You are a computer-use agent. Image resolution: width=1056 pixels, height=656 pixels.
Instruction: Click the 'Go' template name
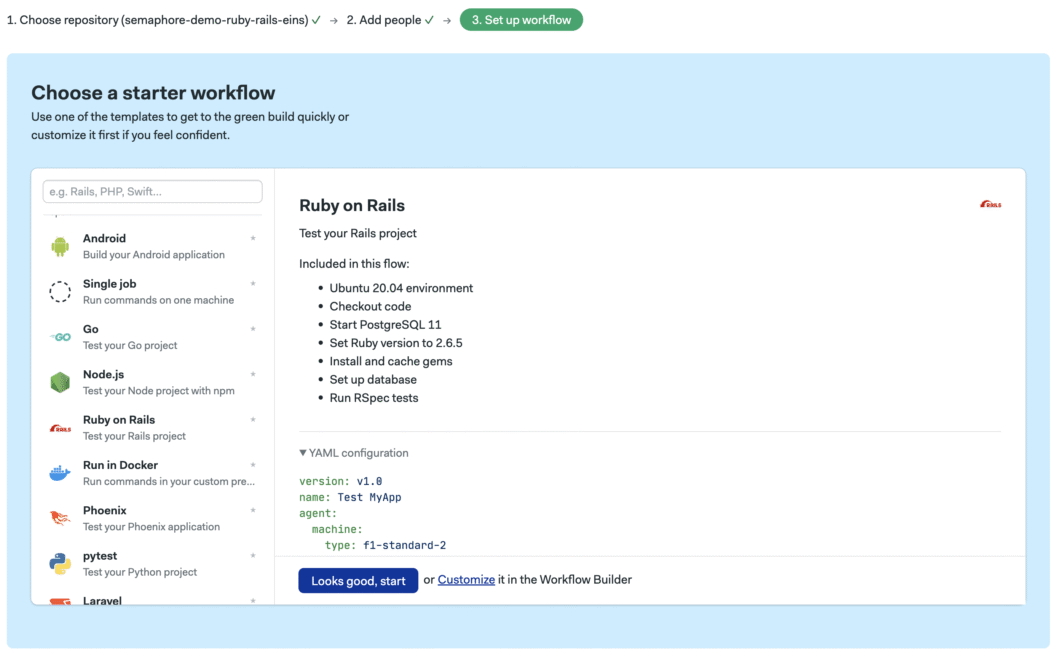click(91, 329)
